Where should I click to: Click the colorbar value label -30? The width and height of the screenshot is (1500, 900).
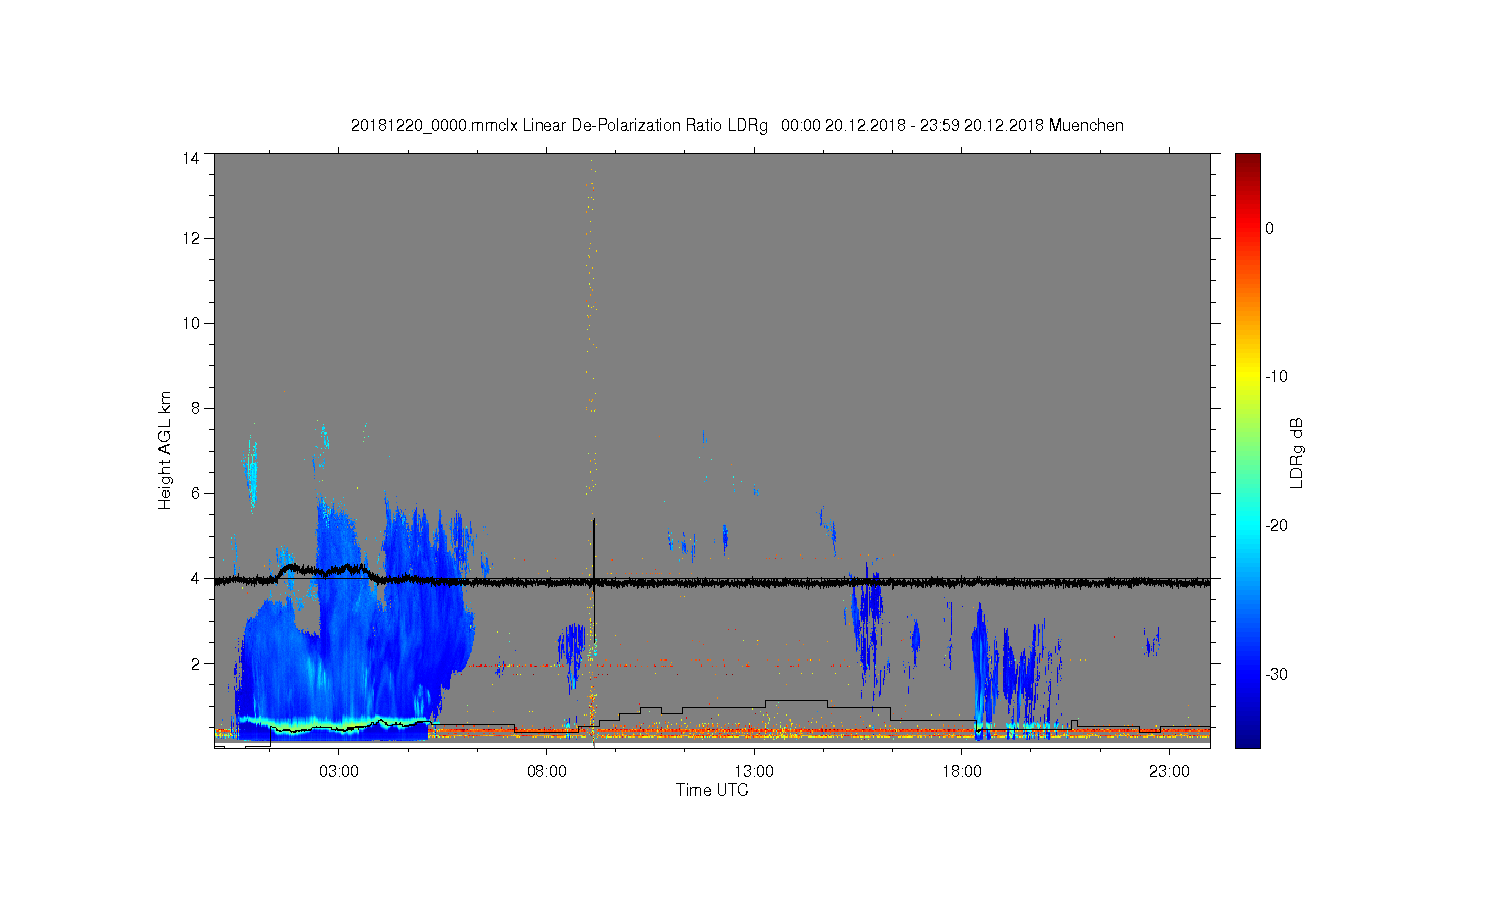point(1276,675)
